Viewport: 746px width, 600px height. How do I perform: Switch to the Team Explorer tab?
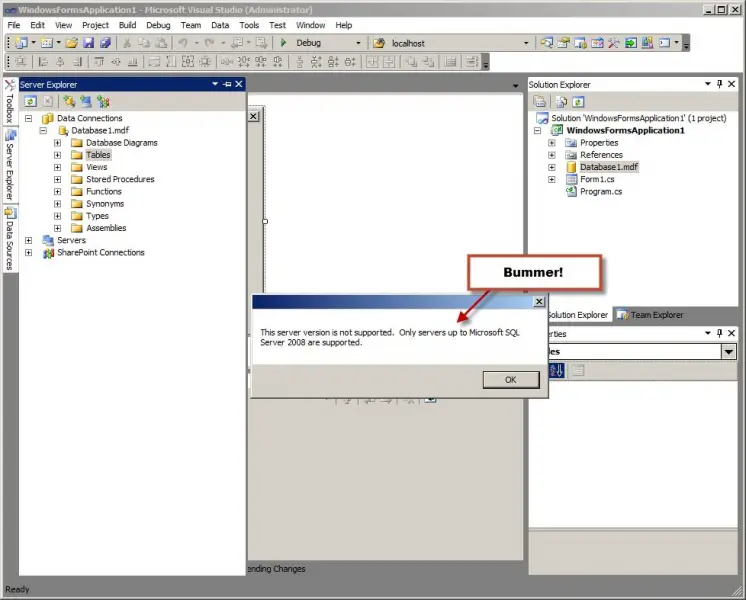pyautogui.click(x=650, y=315)
